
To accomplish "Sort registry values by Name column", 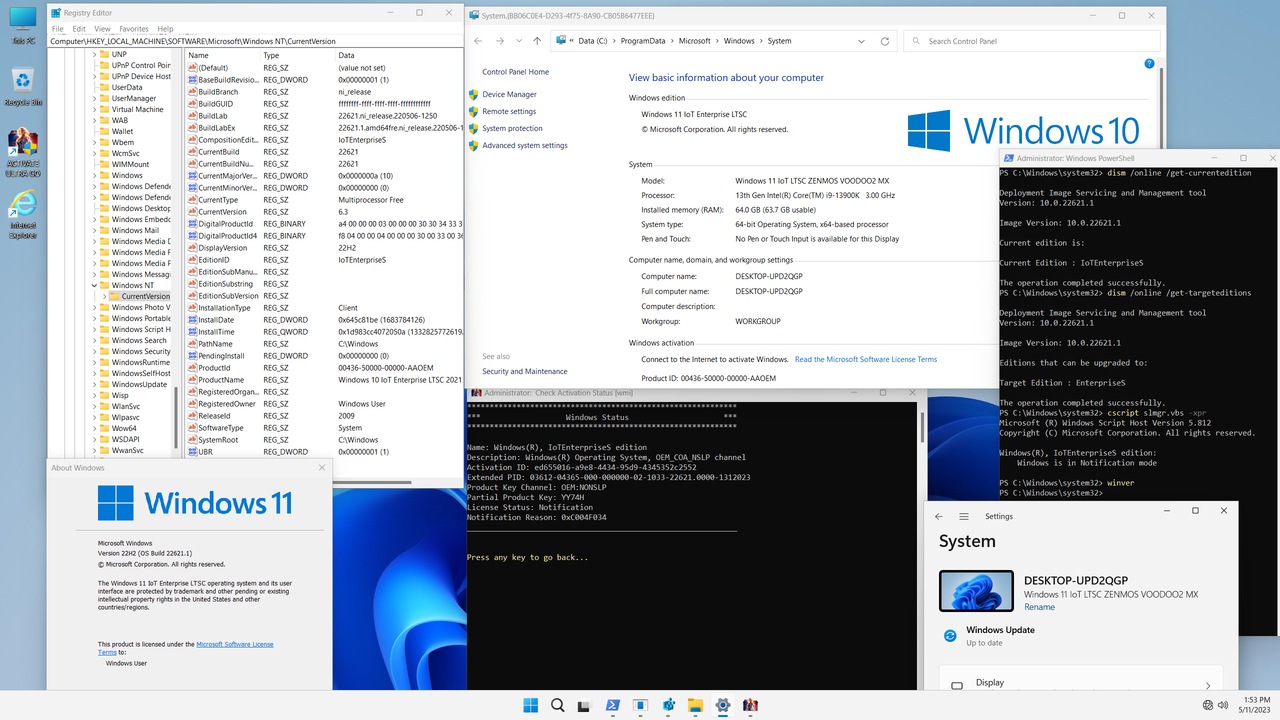I will (222, 55).
